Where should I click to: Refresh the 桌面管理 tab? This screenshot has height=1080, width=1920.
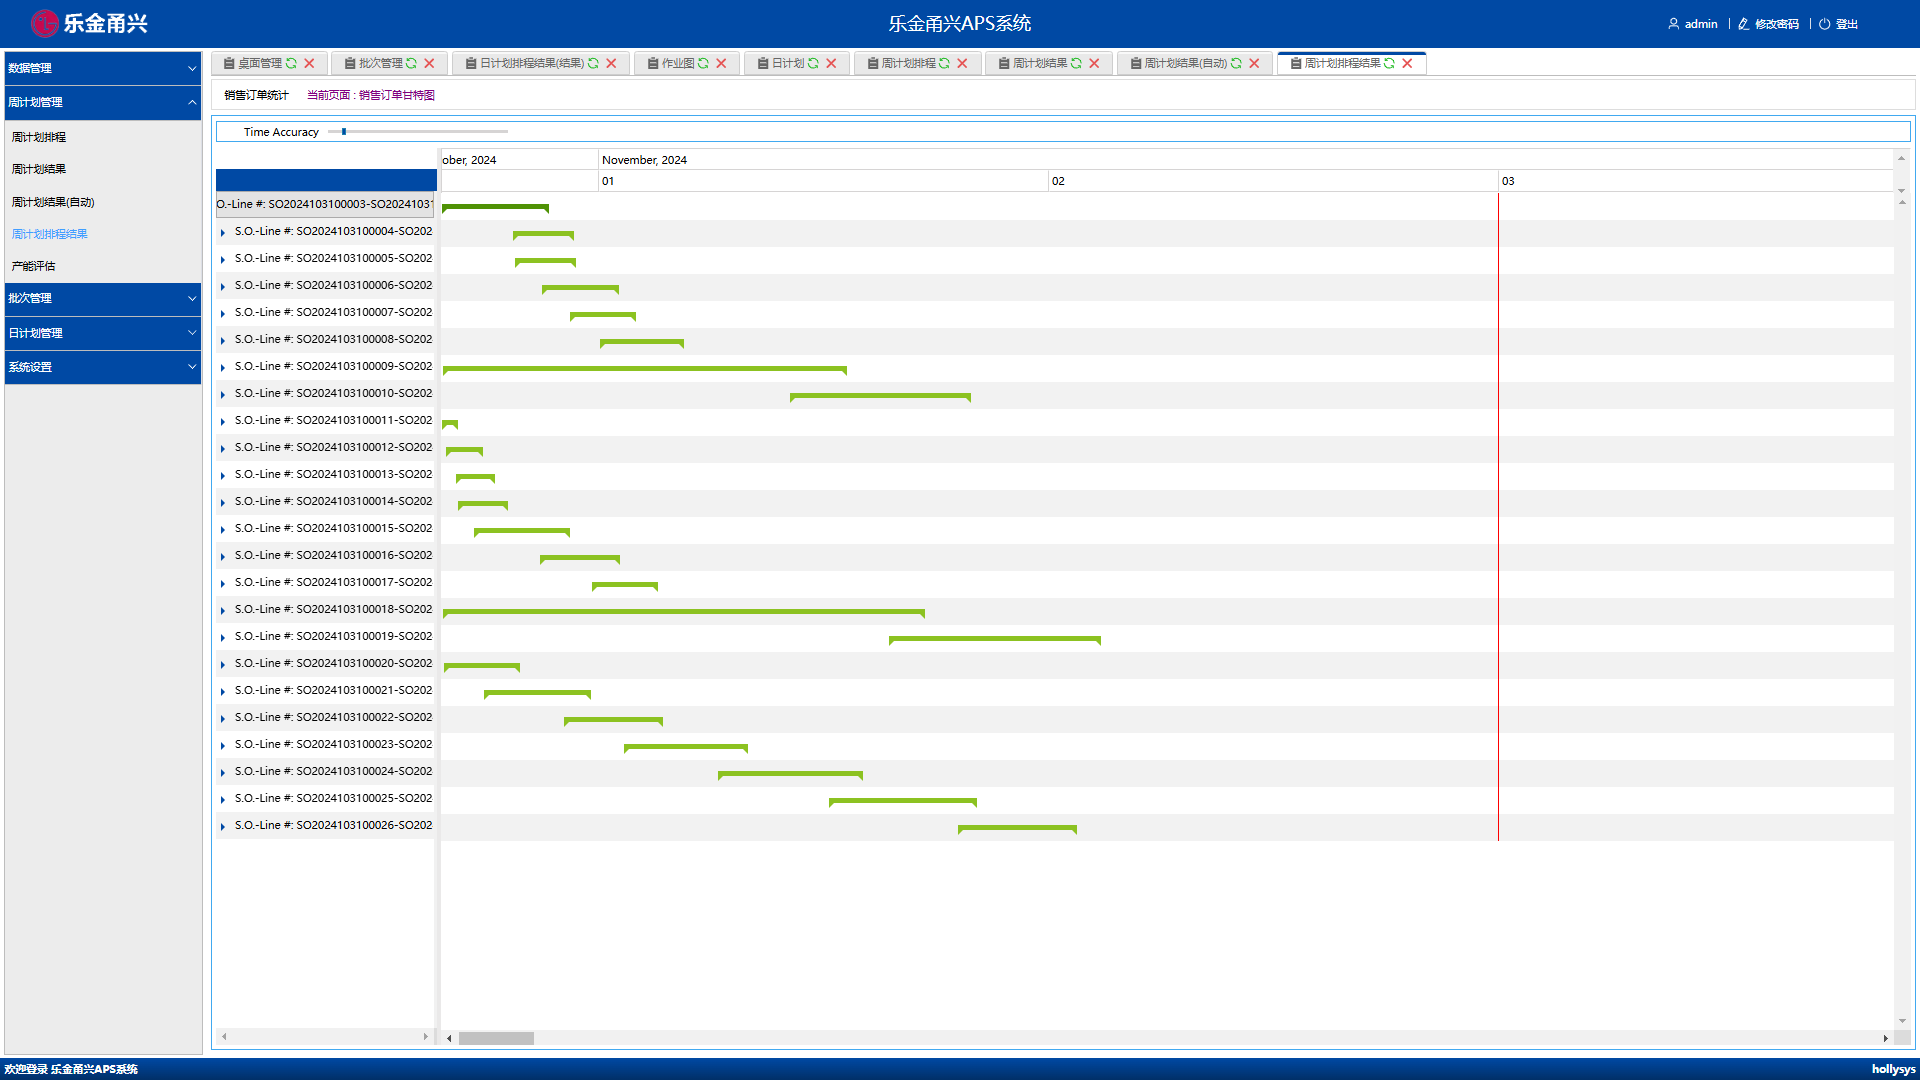[291, 63]
